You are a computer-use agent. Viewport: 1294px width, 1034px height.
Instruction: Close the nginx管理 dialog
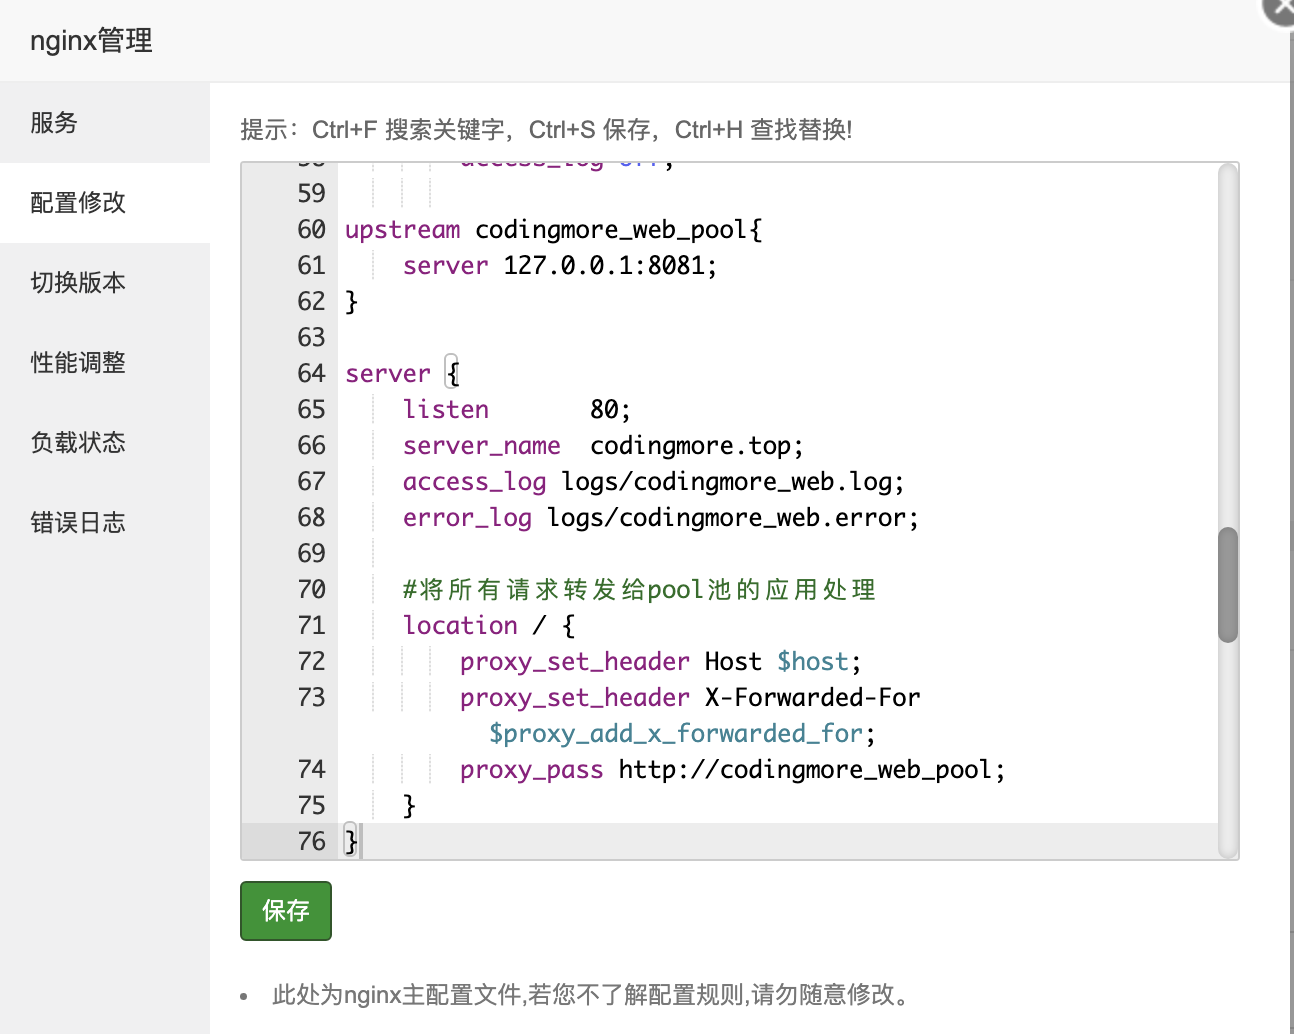pos(1282,8)
